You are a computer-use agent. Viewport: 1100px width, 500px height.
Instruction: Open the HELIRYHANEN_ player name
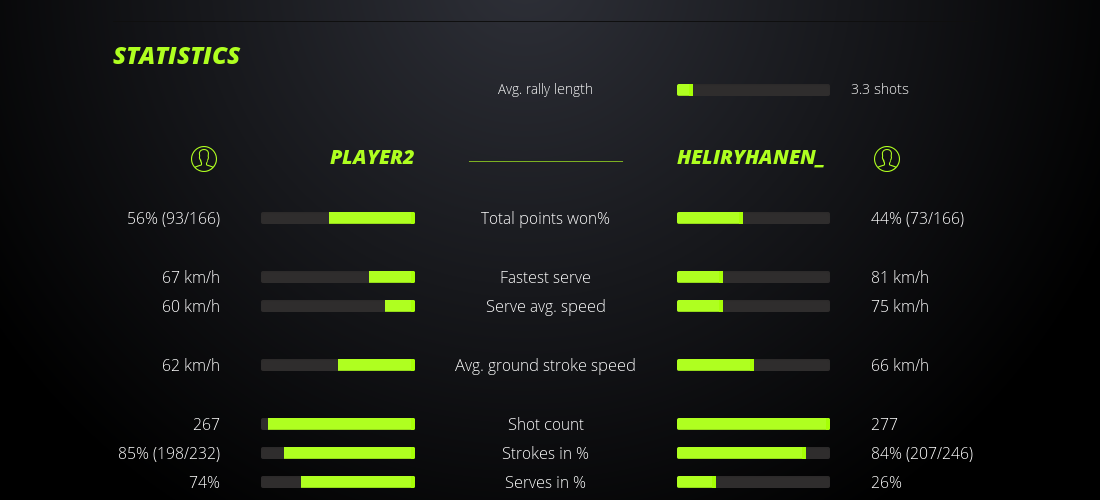pyautogui.click(x=750, y=158)
